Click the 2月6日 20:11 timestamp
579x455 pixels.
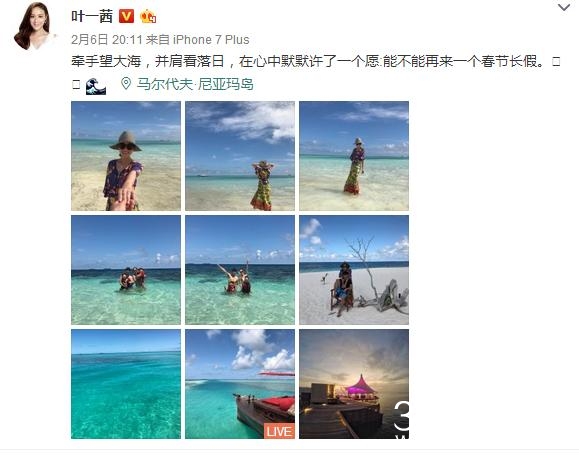point(107,40)
